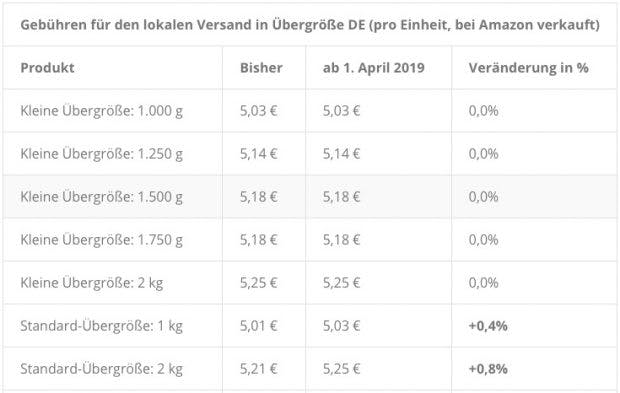The width and height of the screenshot is (620, 393).
Task: Select row Standard-Übergröße: 1 kg
Action: coord(310,326)
